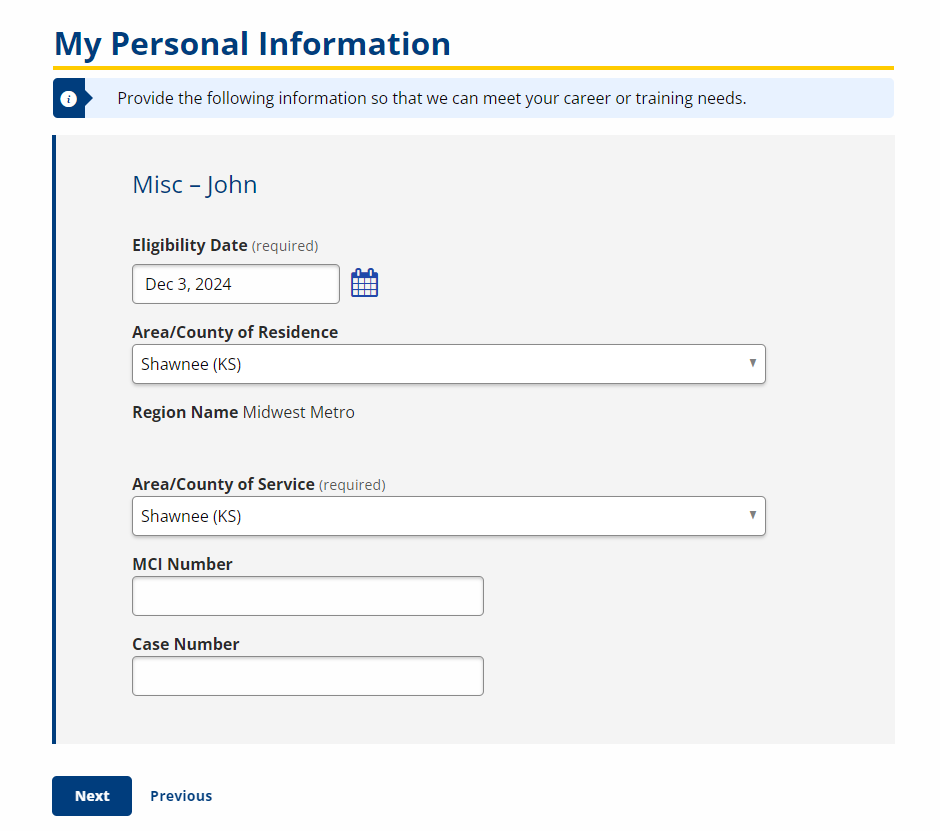
Task: Click the Misc – John section title
Action: tap(195, 185)
